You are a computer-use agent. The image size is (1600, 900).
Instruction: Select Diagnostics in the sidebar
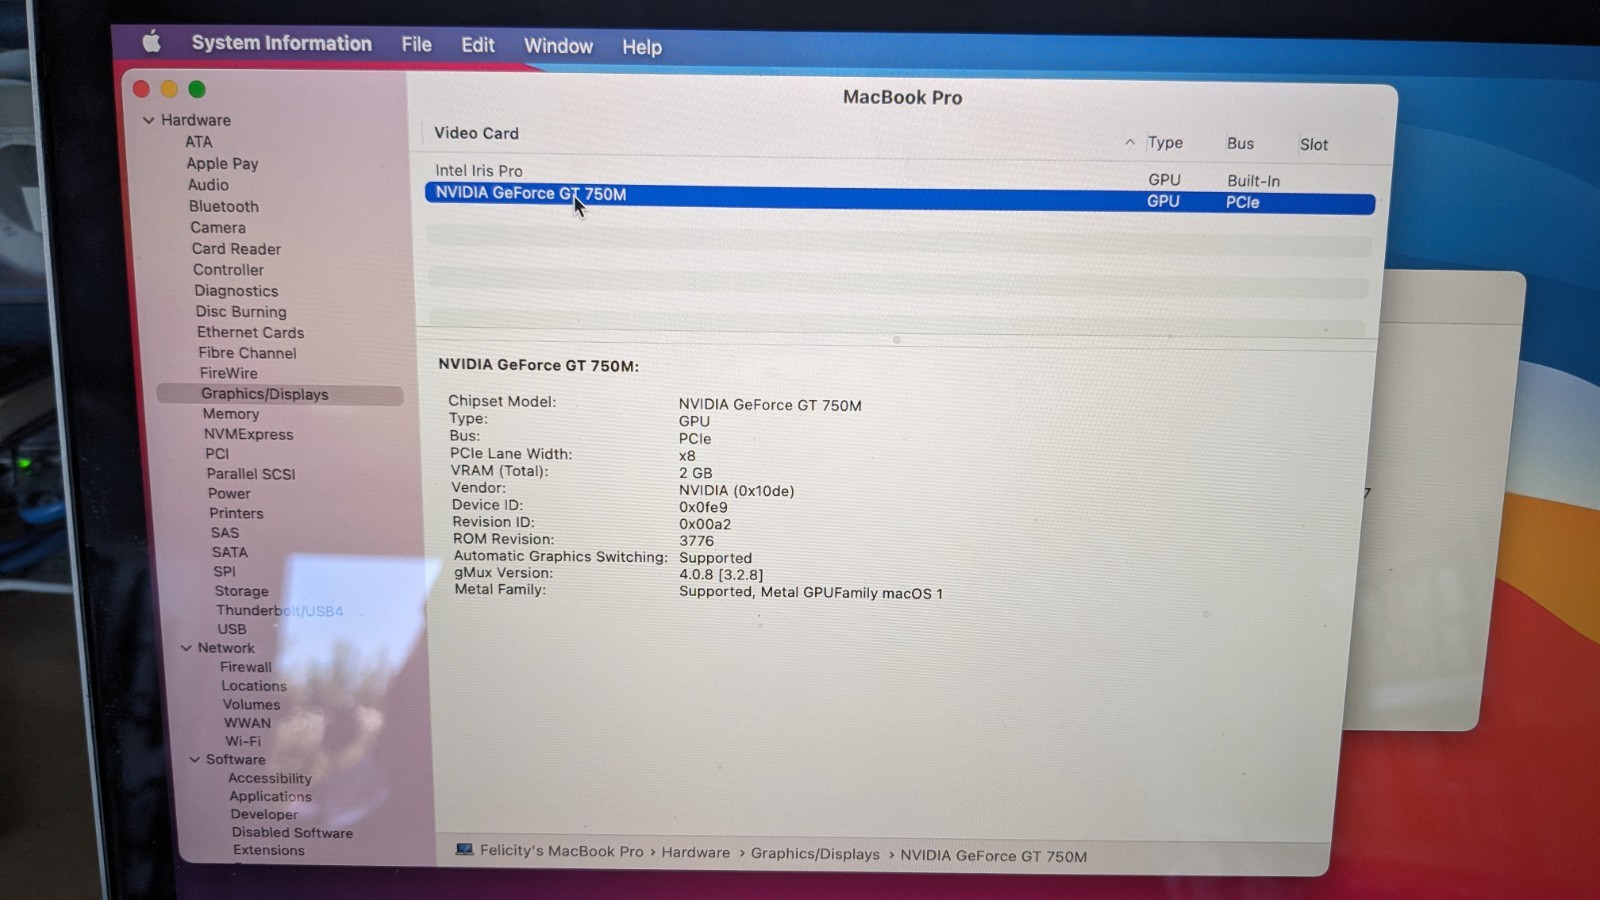coord(236,291)
